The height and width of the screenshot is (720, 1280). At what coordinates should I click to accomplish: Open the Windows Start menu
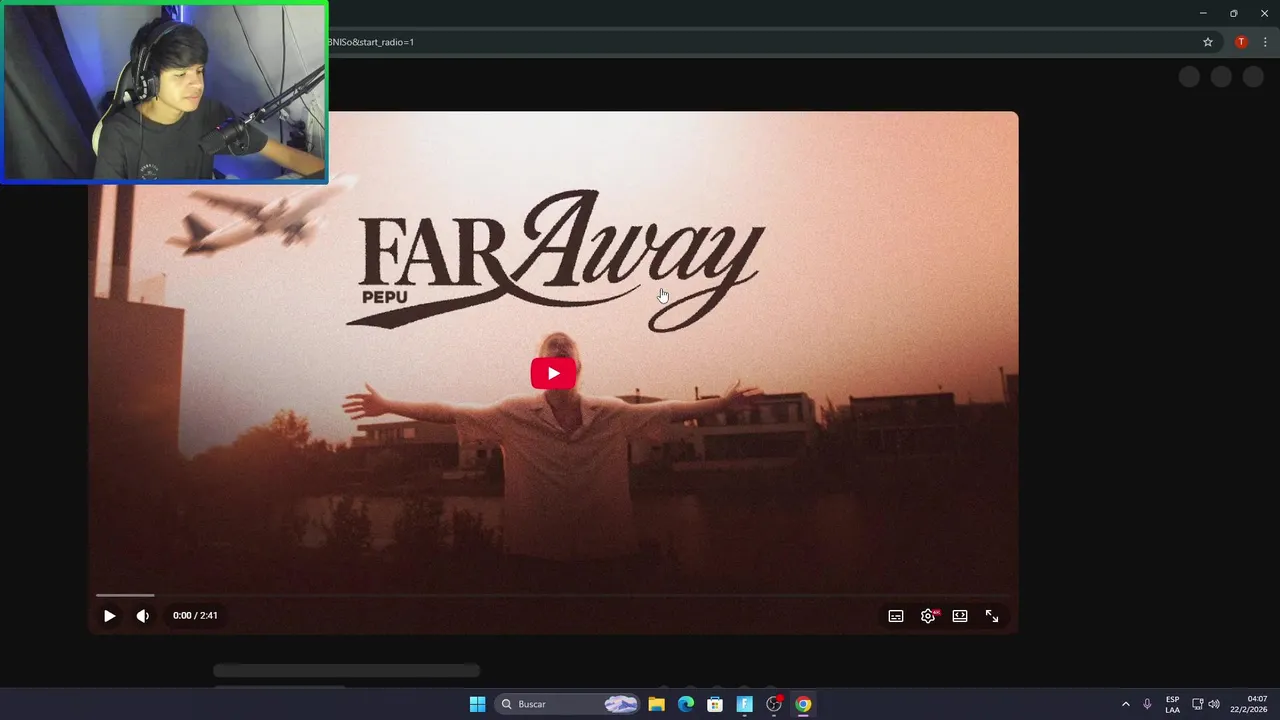[x=477, y=704]
